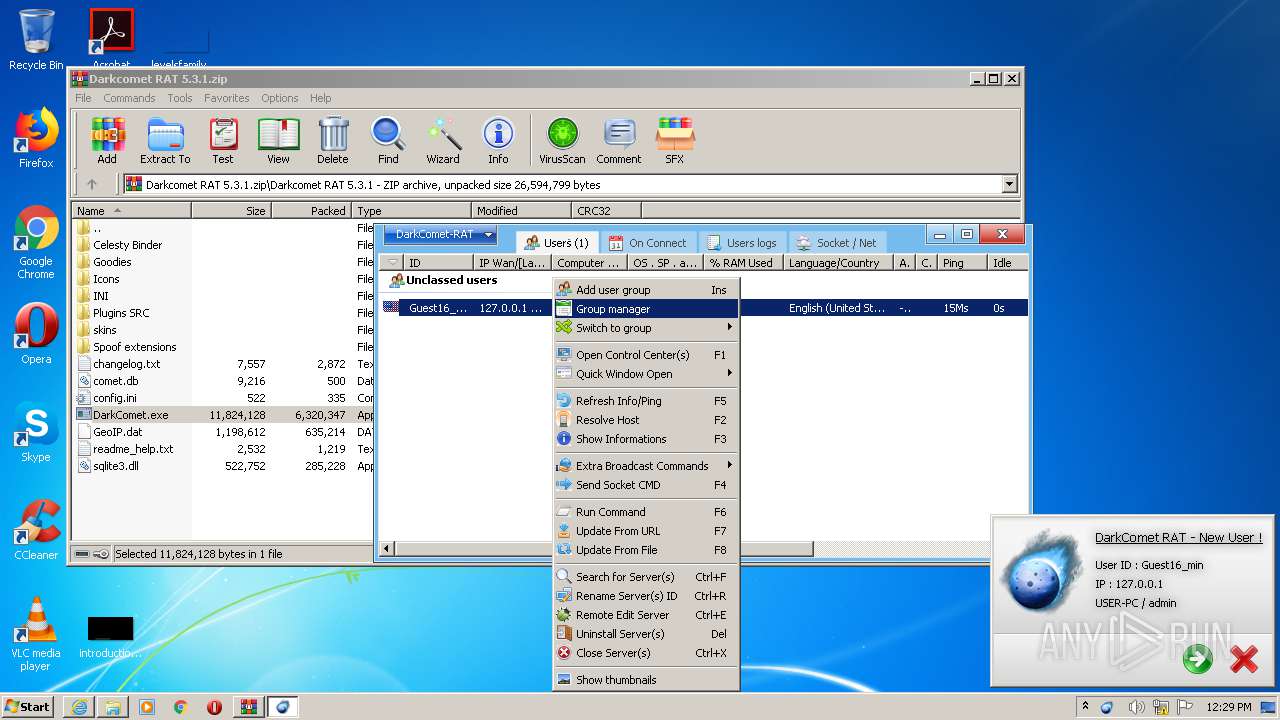Click Internet Explorer taskbar icon

79,707
